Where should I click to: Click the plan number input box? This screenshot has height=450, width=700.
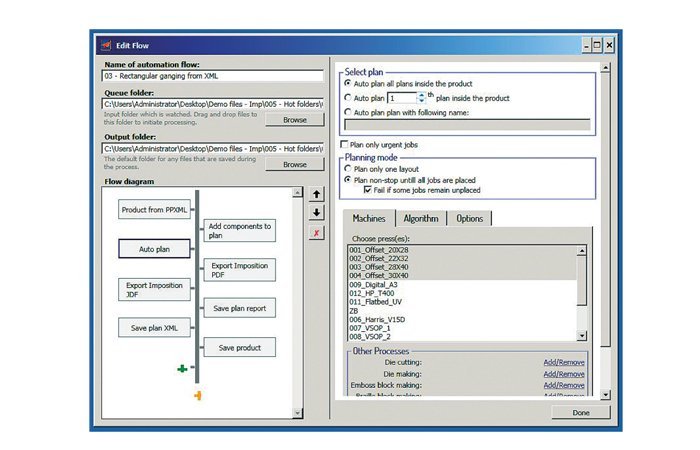tap(402, 98)
